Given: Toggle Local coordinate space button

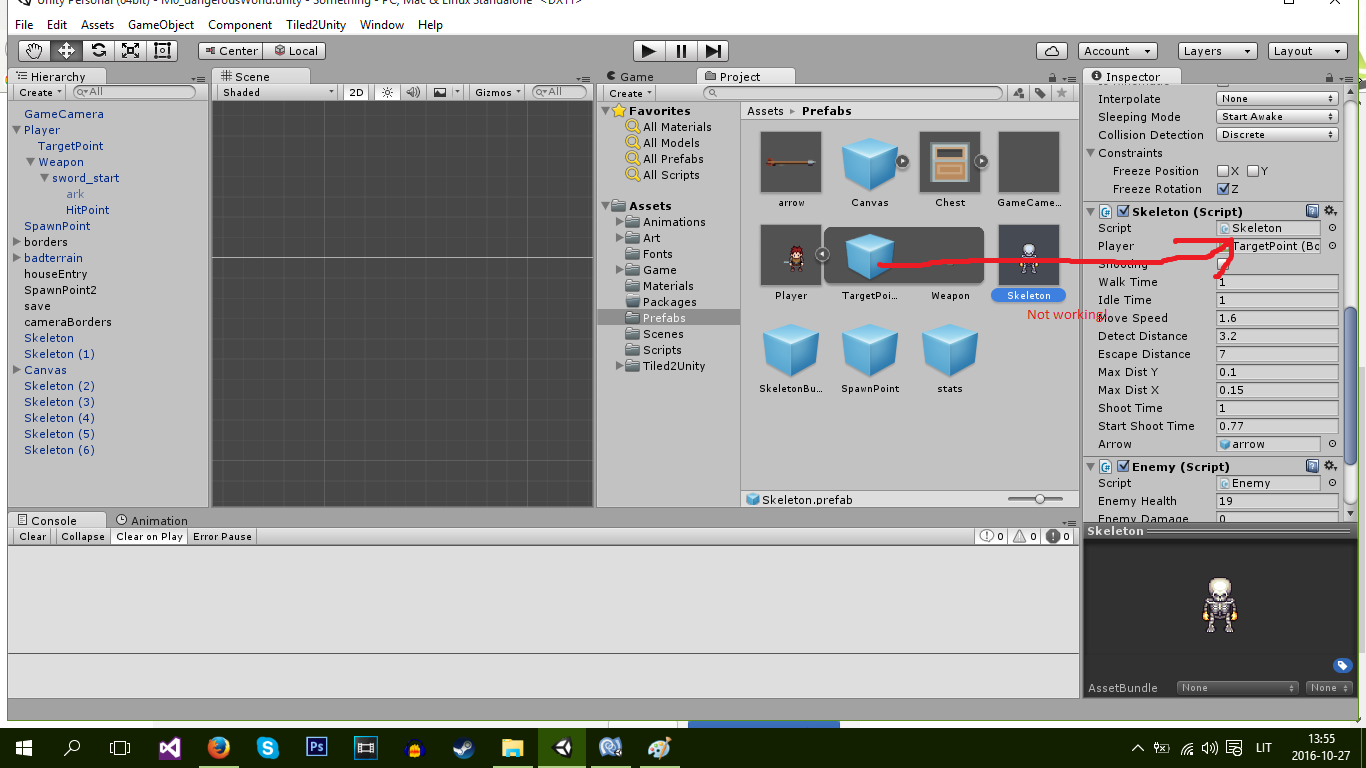Looking at the screenshot, I should [x=296, y=51].
